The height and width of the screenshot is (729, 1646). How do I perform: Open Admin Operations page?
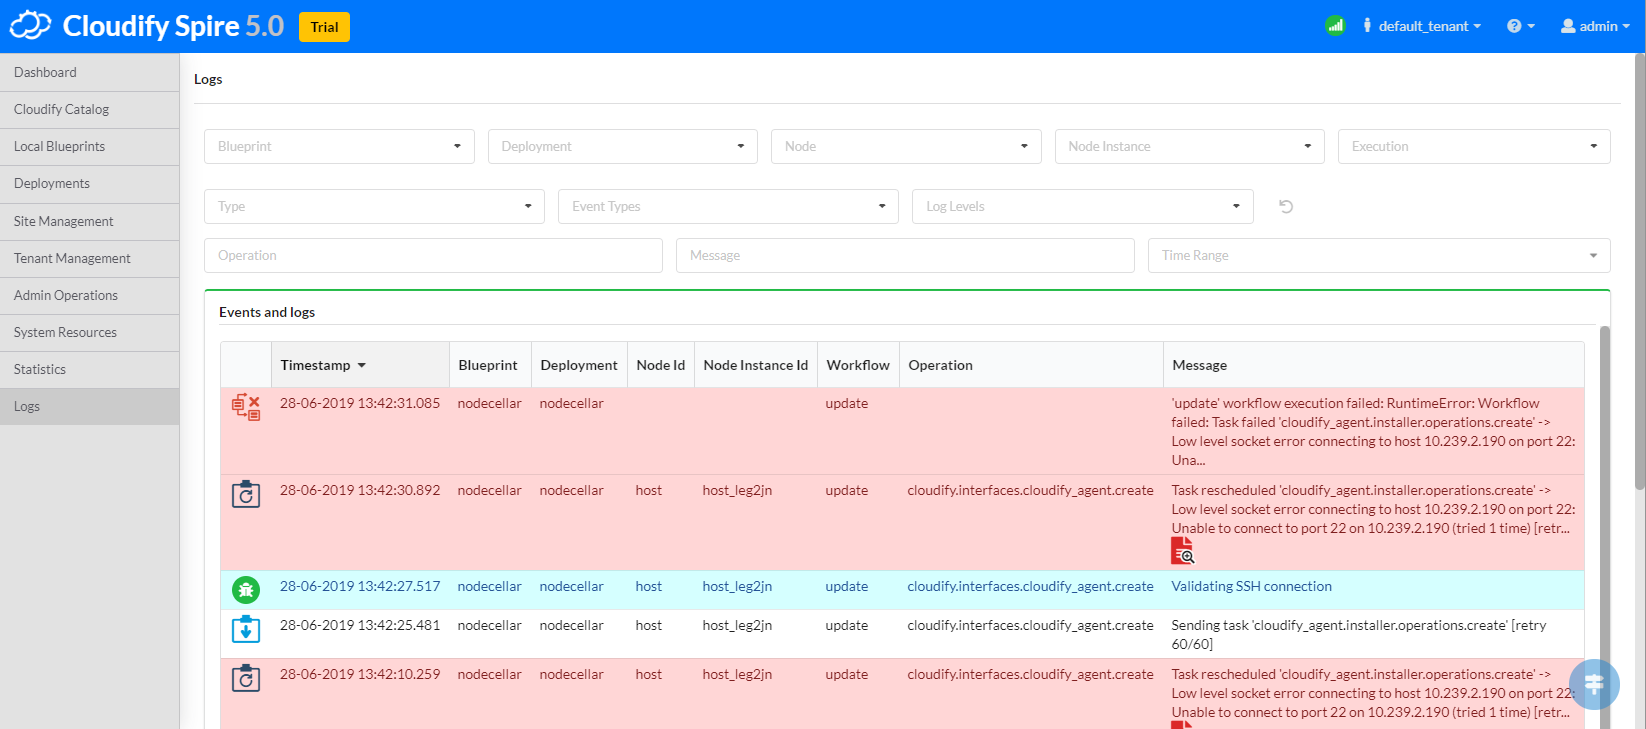point(90,295)
